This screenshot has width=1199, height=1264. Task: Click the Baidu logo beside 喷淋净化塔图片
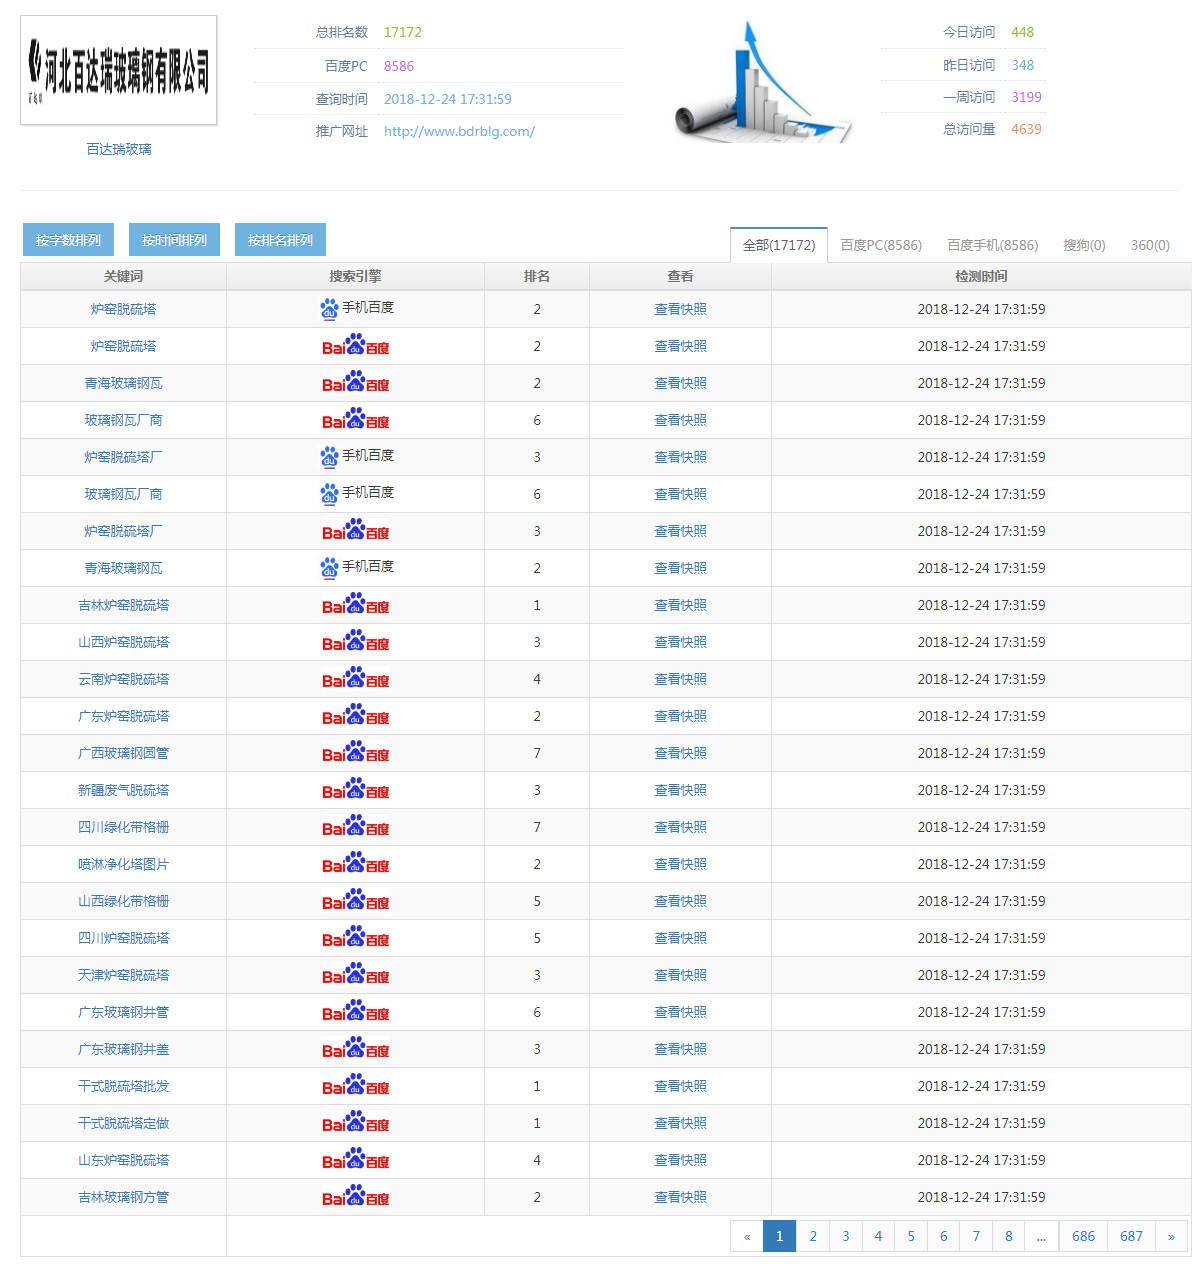click(x=355, y=864)
